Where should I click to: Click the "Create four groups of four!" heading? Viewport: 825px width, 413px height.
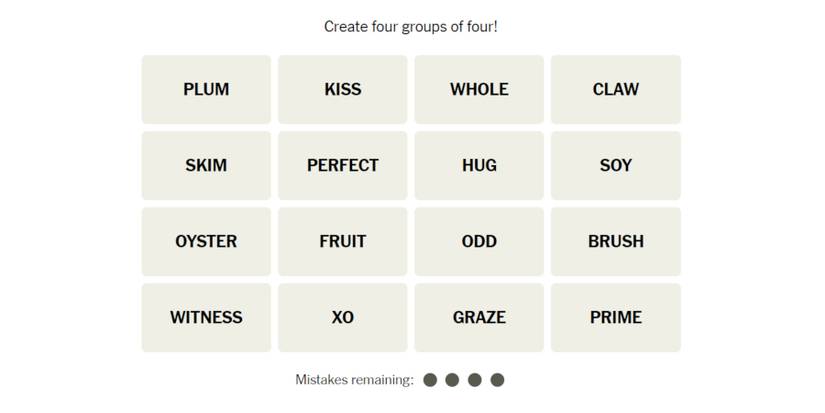tap(411, 26)
